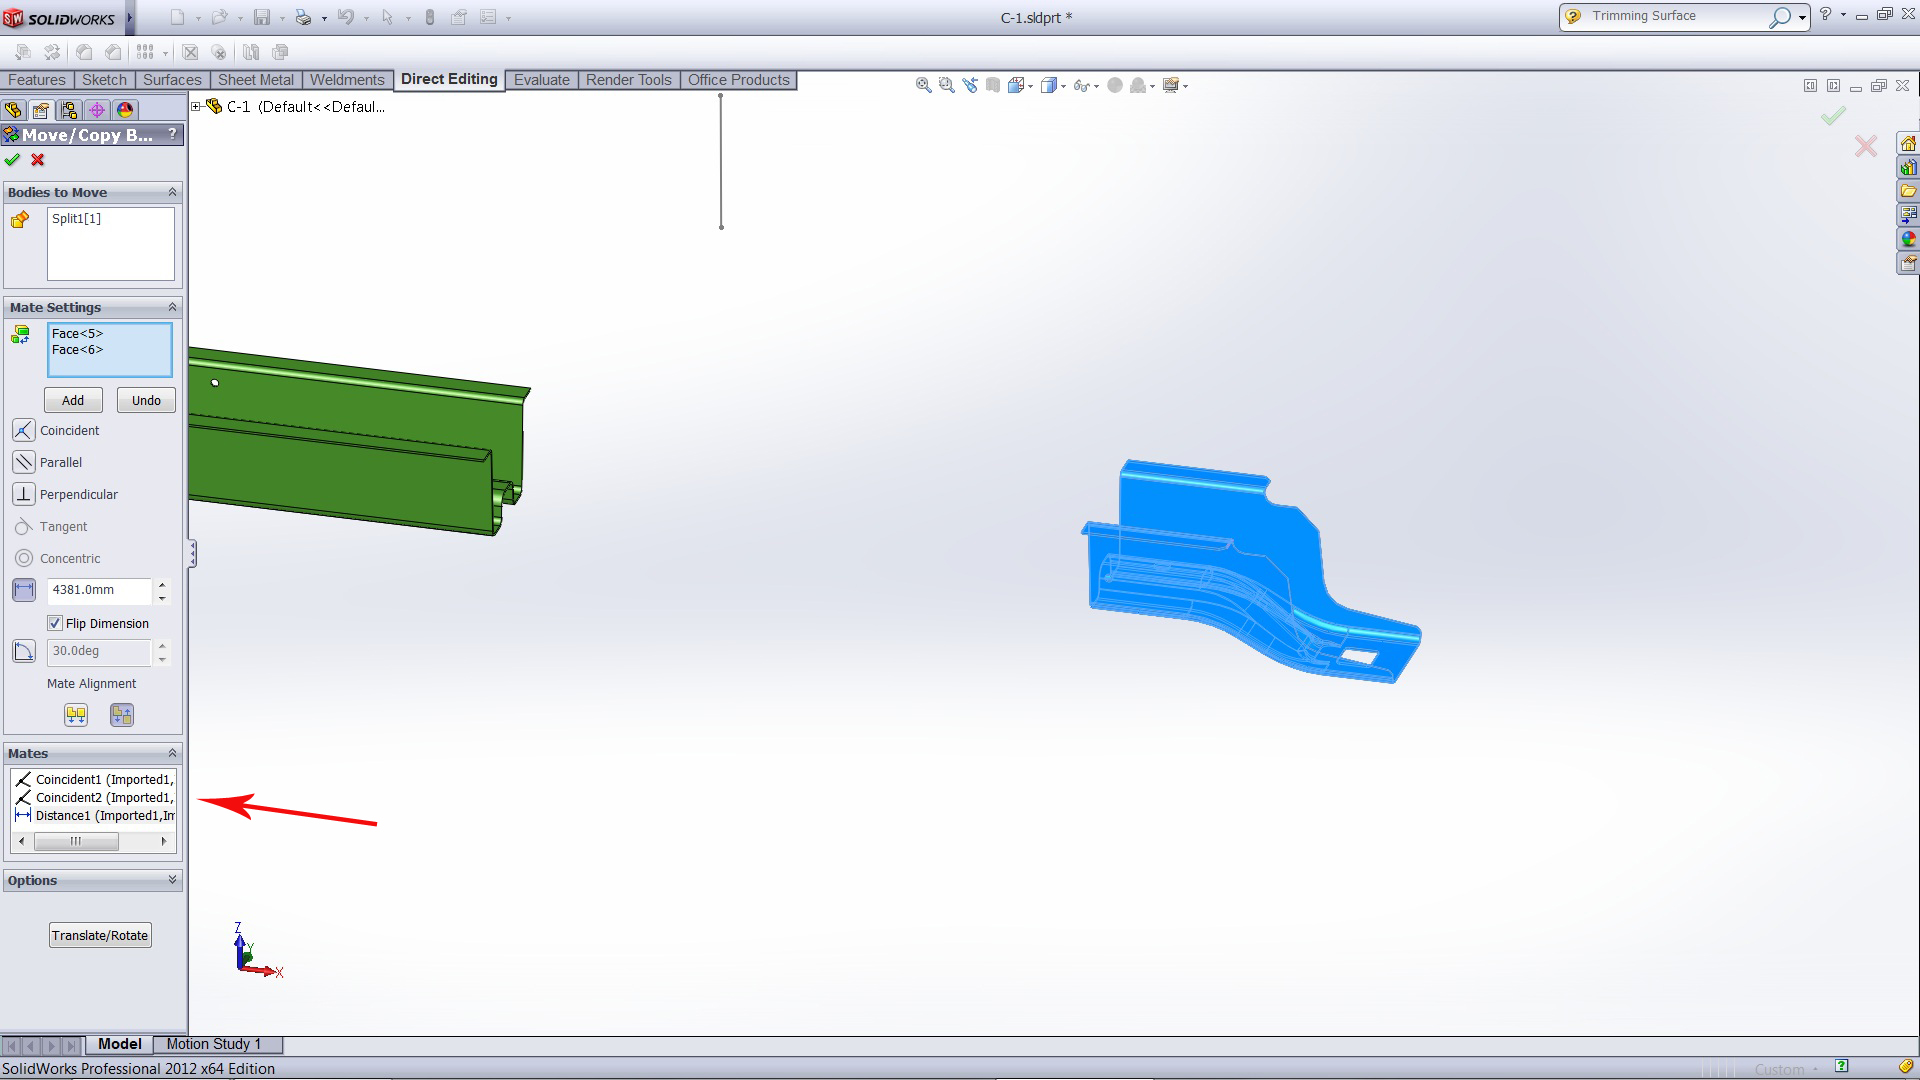Expand the Options section

tap(172, 880)
